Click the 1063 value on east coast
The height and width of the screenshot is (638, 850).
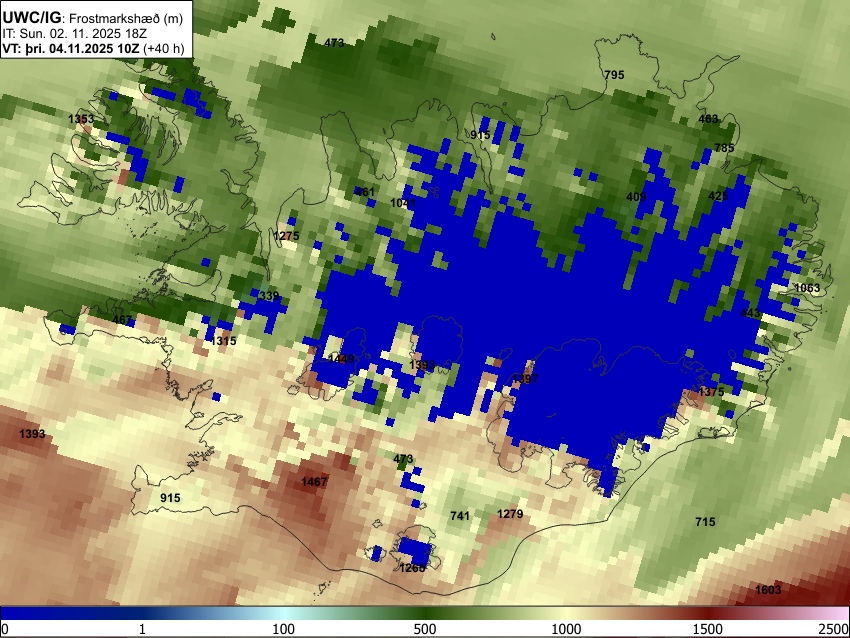[807, 288]
